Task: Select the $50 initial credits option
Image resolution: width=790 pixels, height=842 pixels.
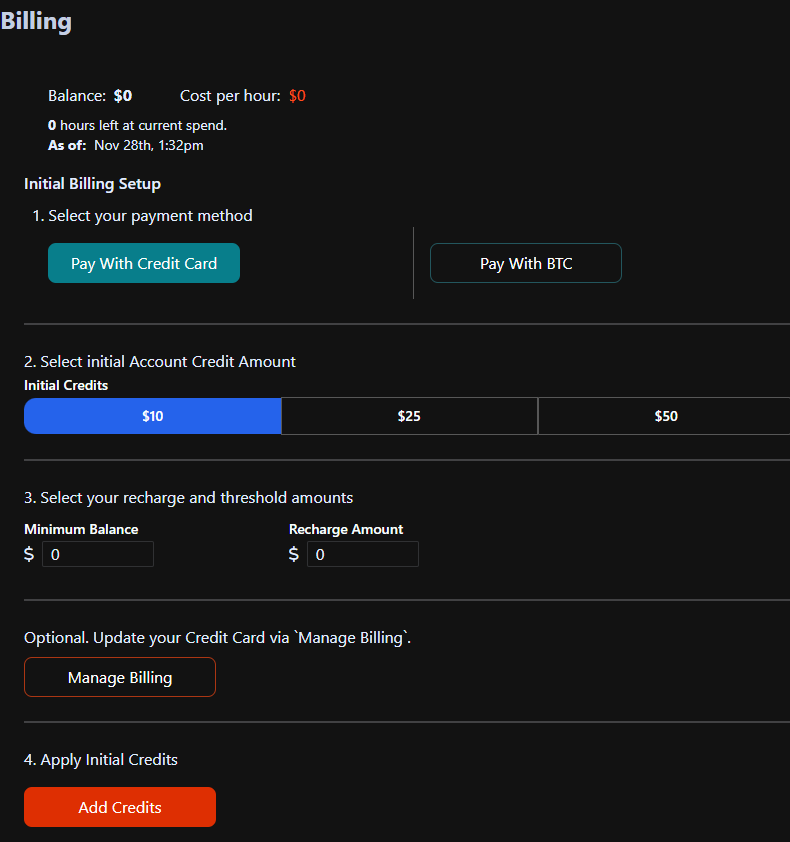Action: pyautogui.click(x=664, y=416)
